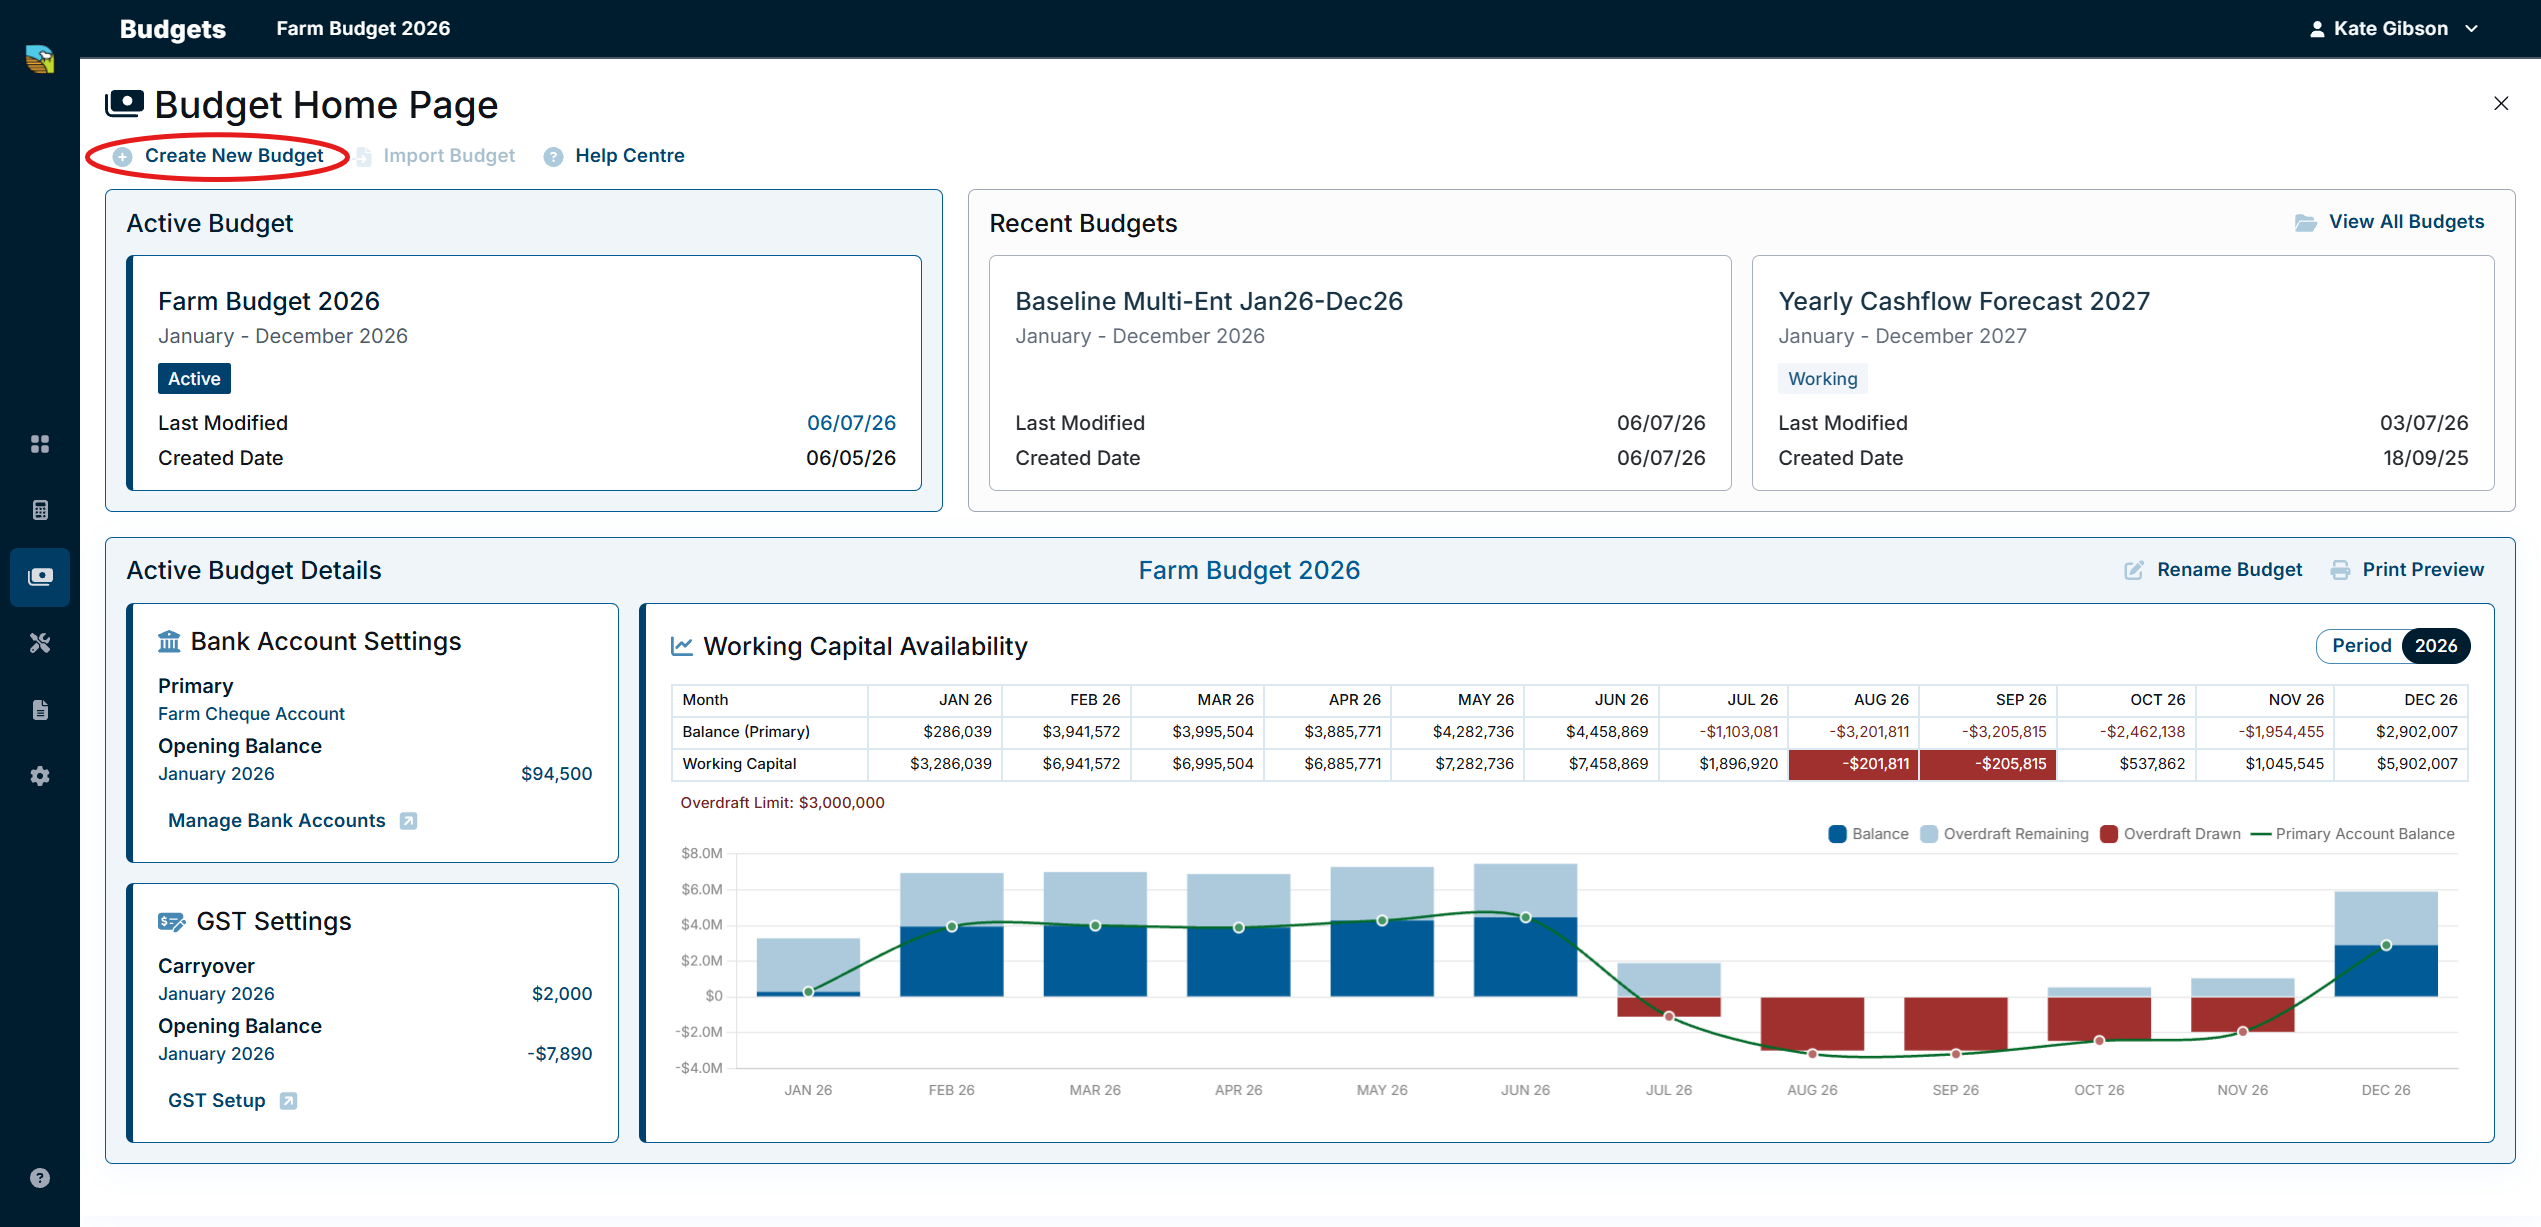
Task: Click the GST Settings icon
Action: tap(172, 922)
